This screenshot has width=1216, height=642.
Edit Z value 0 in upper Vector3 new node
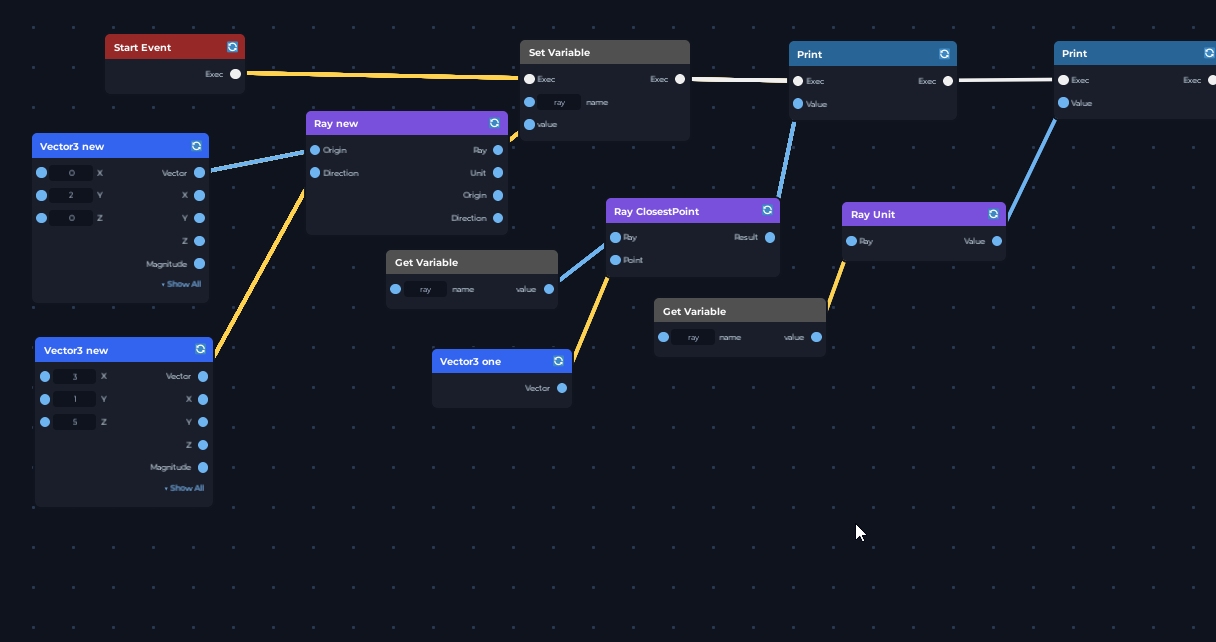(x=72, y=218)
